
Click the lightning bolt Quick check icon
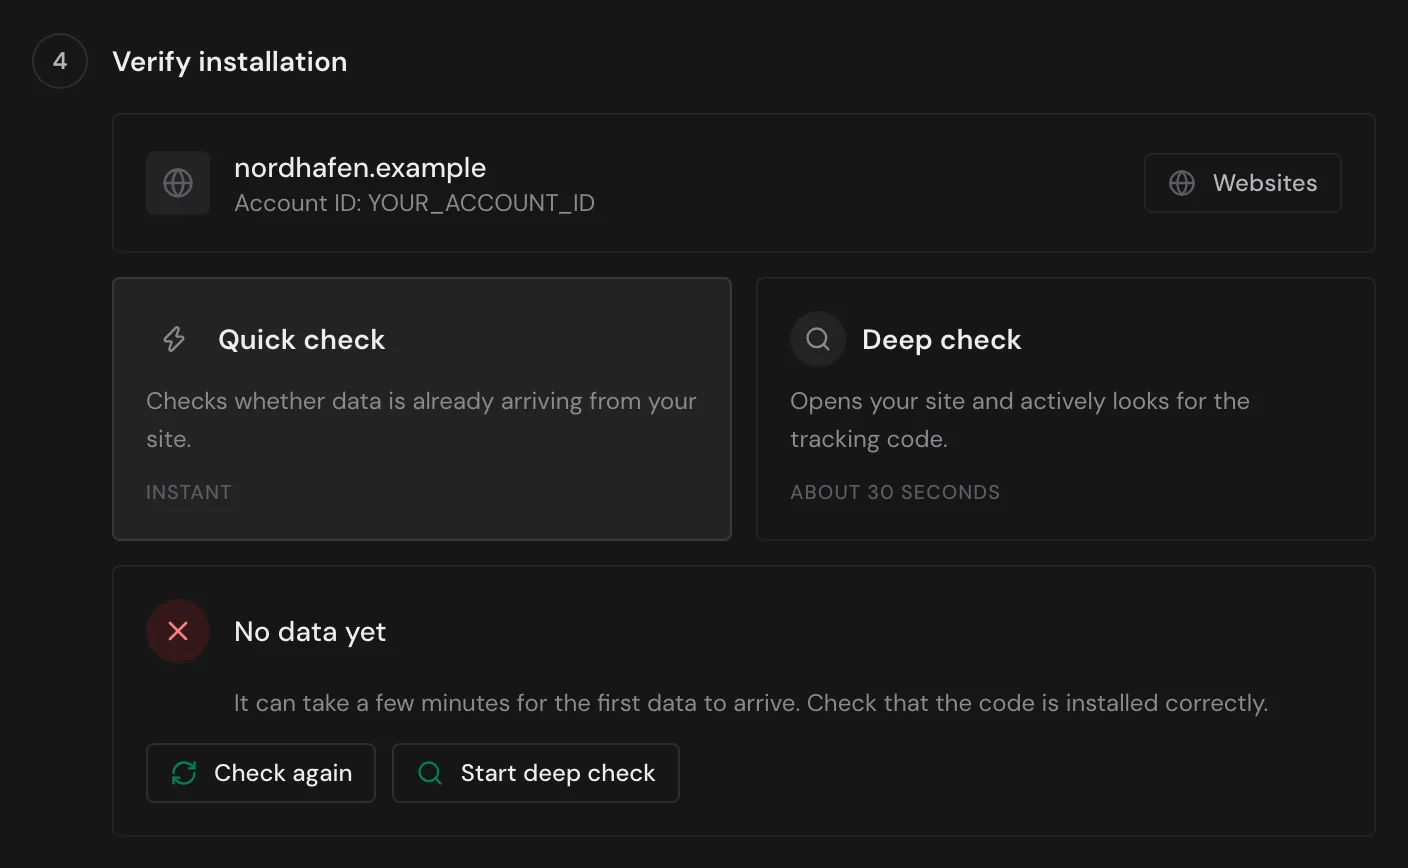(x=174, y=339)
